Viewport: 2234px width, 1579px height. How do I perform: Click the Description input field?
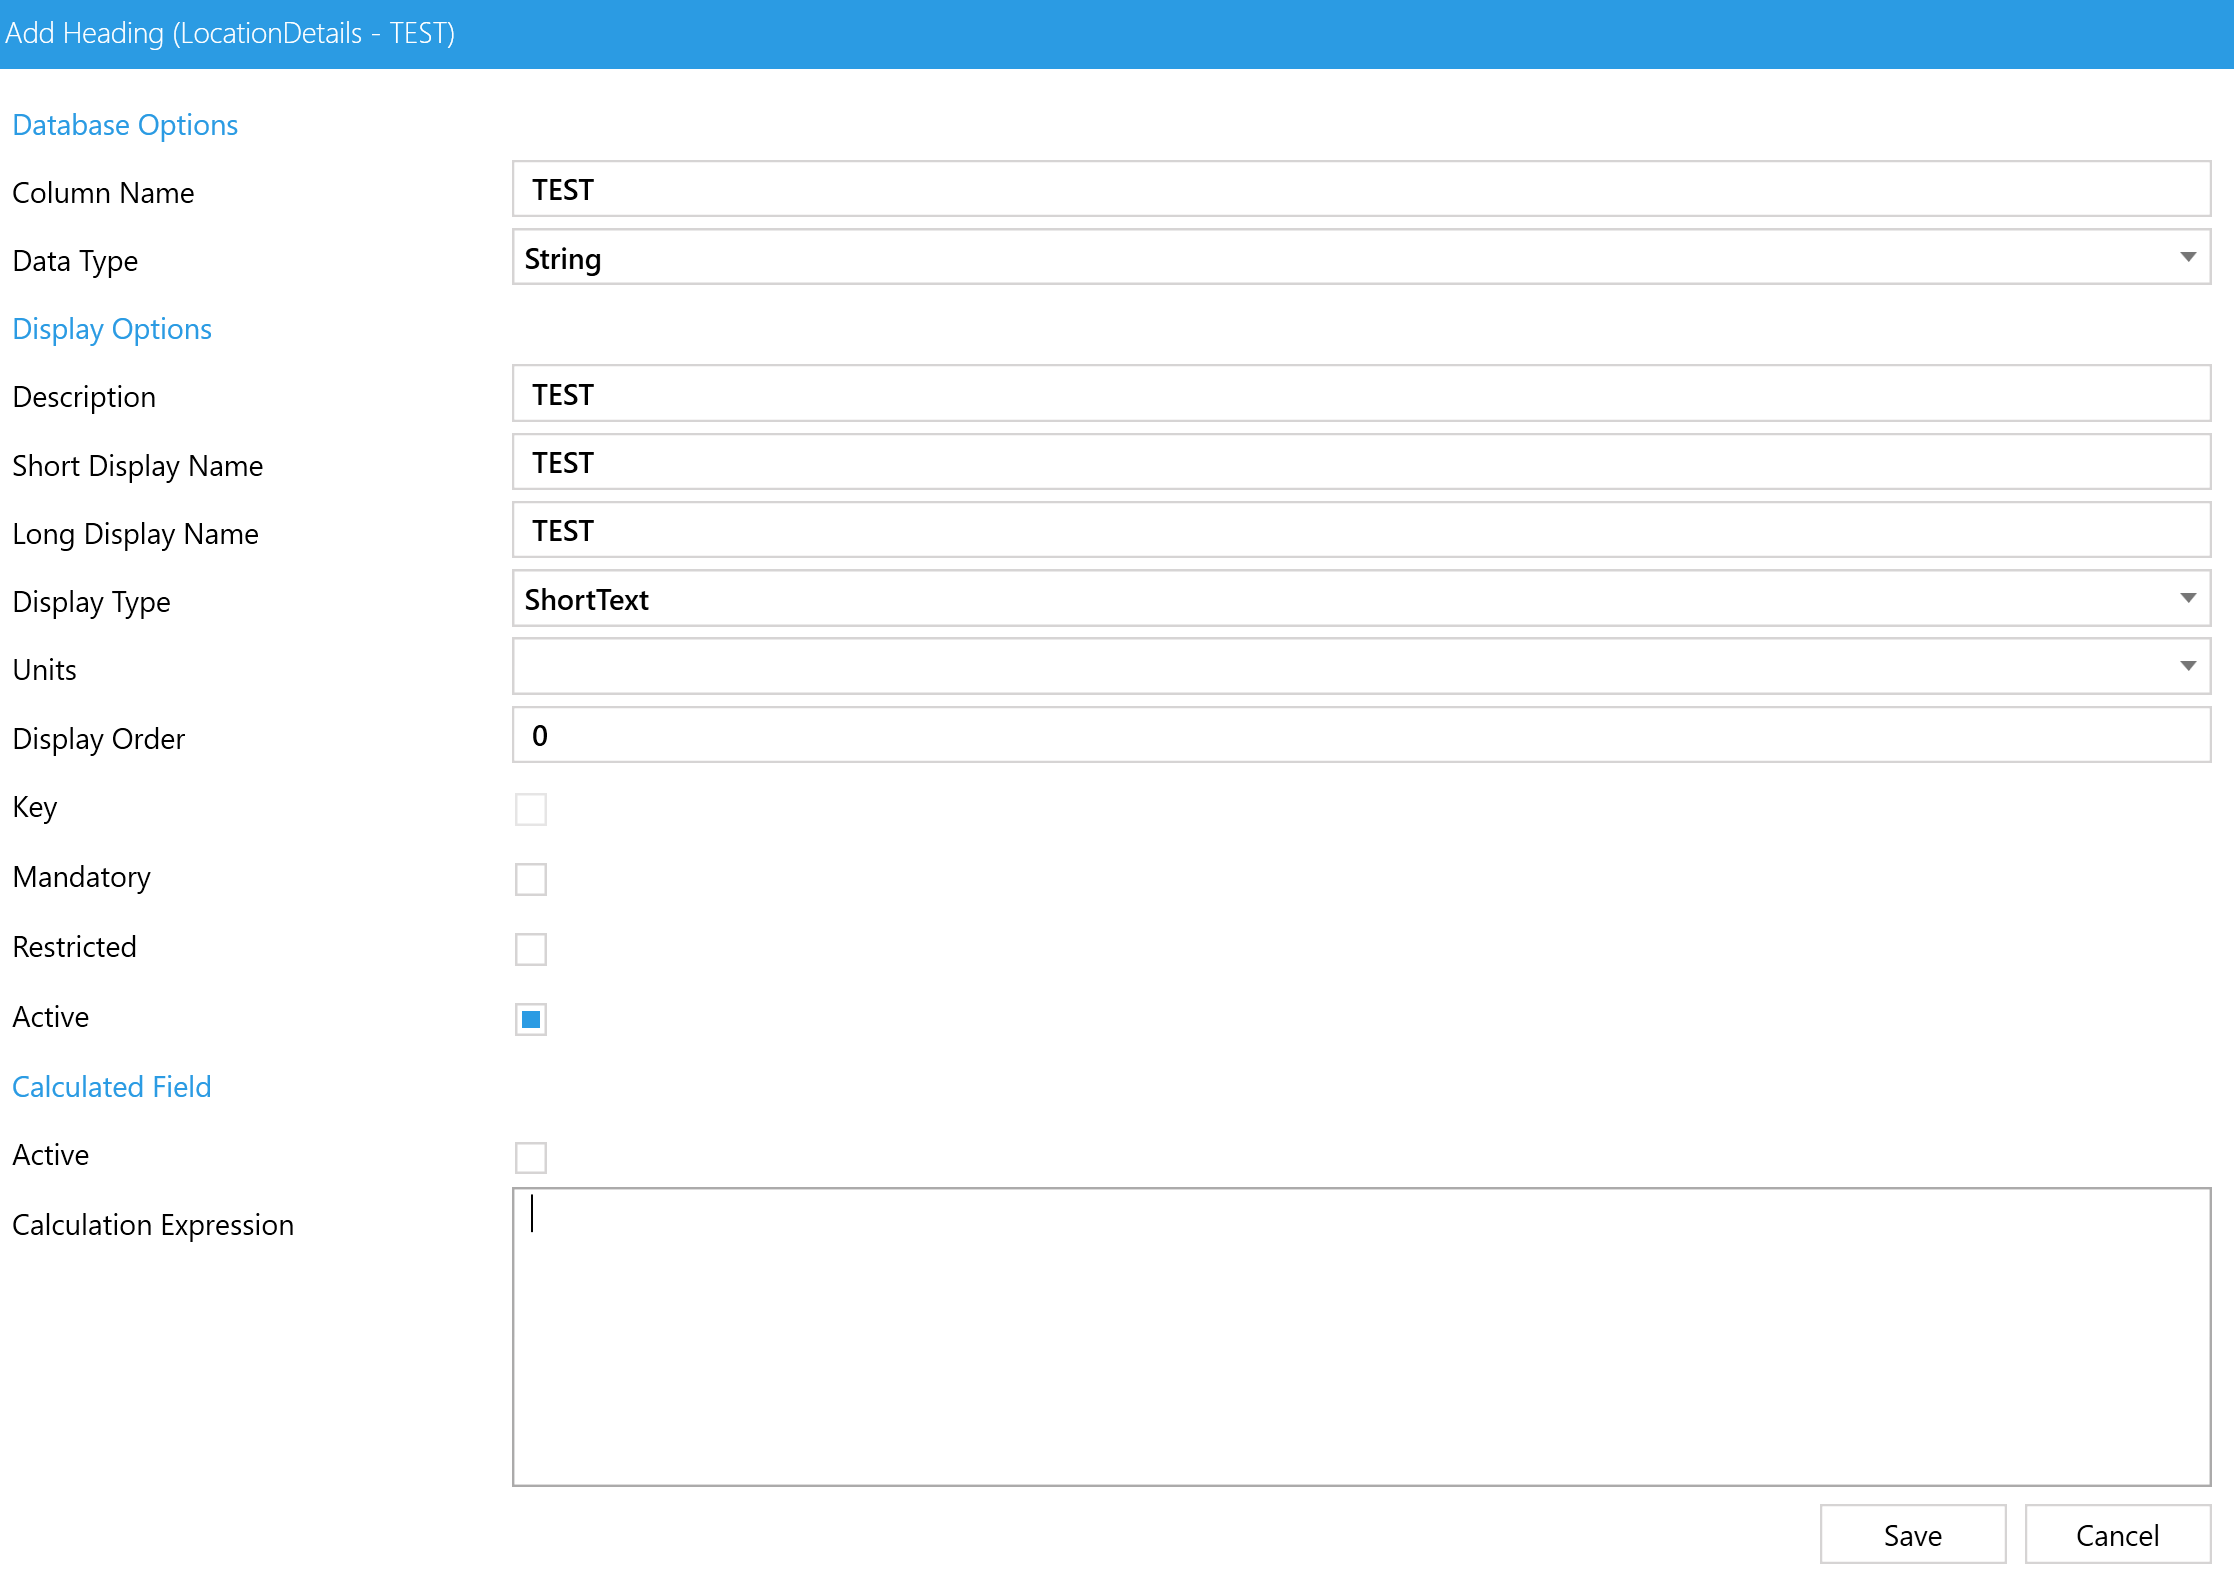[x=1360, y=394]
